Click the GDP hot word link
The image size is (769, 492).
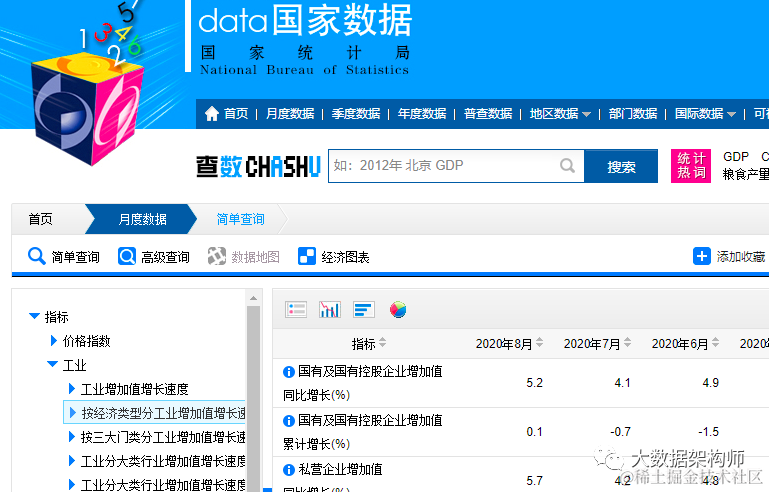pyautogui.click(x=736, y=156)
